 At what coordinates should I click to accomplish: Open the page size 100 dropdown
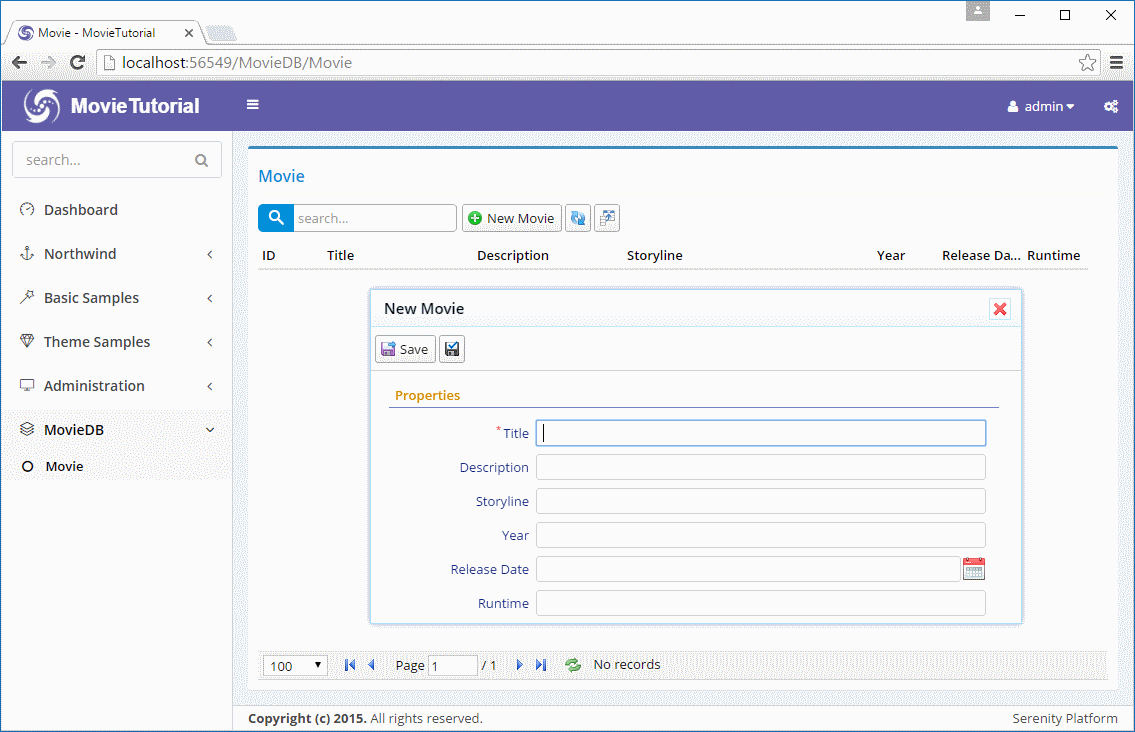(295, 666)
